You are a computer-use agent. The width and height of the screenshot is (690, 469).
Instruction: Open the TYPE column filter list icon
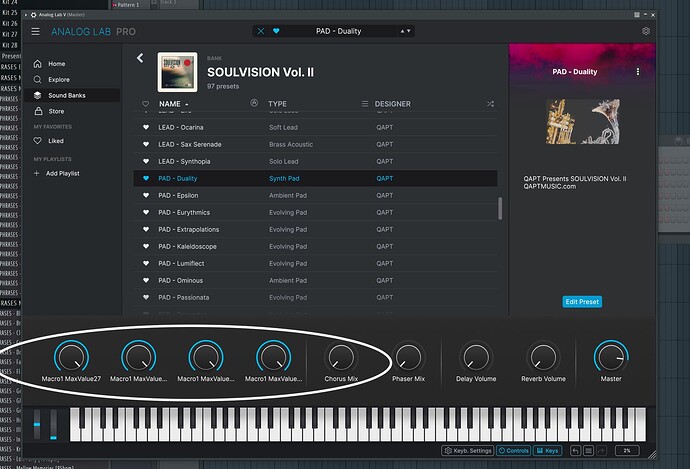[365, 104]
